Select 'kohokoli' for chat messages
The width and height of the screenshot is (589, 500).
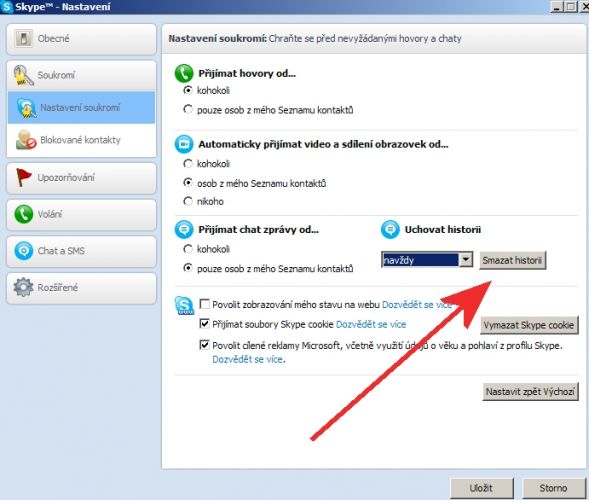coord(187,249)
